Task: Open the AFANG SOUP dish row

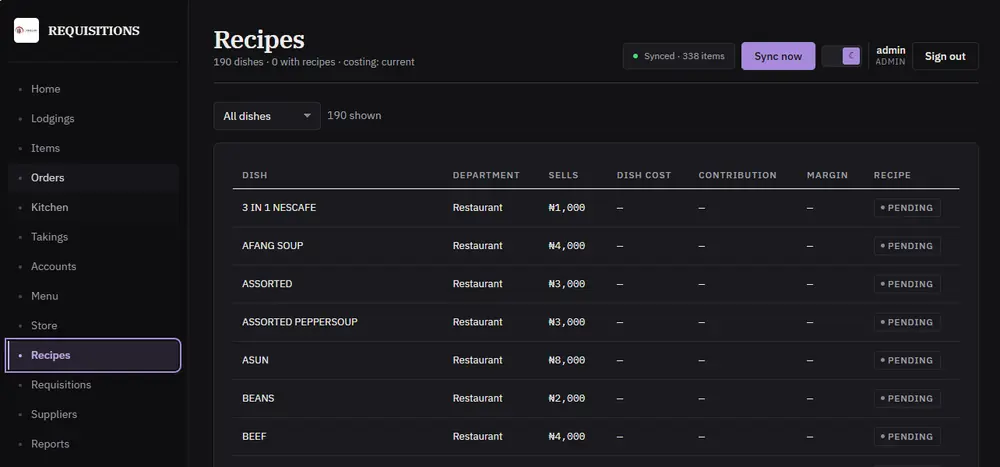Action: coord(596,246)
